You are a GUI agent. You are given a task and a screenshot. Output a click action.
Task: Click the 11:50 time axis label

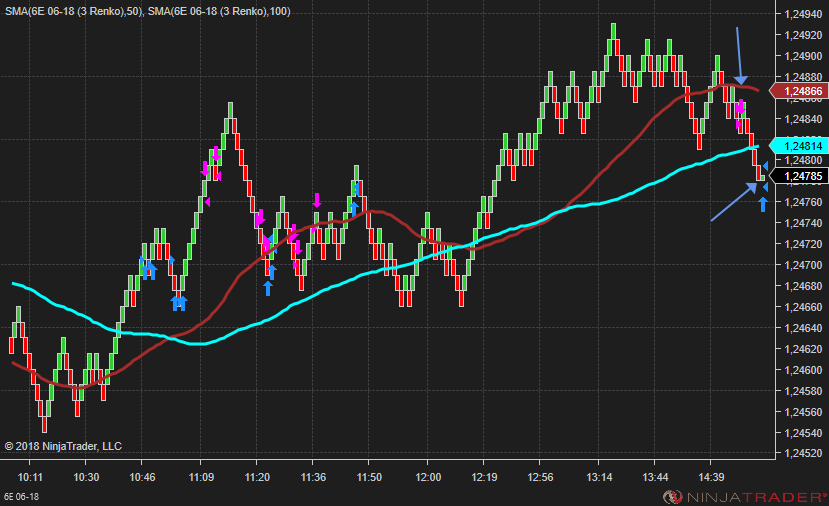(x=369, y=477)
